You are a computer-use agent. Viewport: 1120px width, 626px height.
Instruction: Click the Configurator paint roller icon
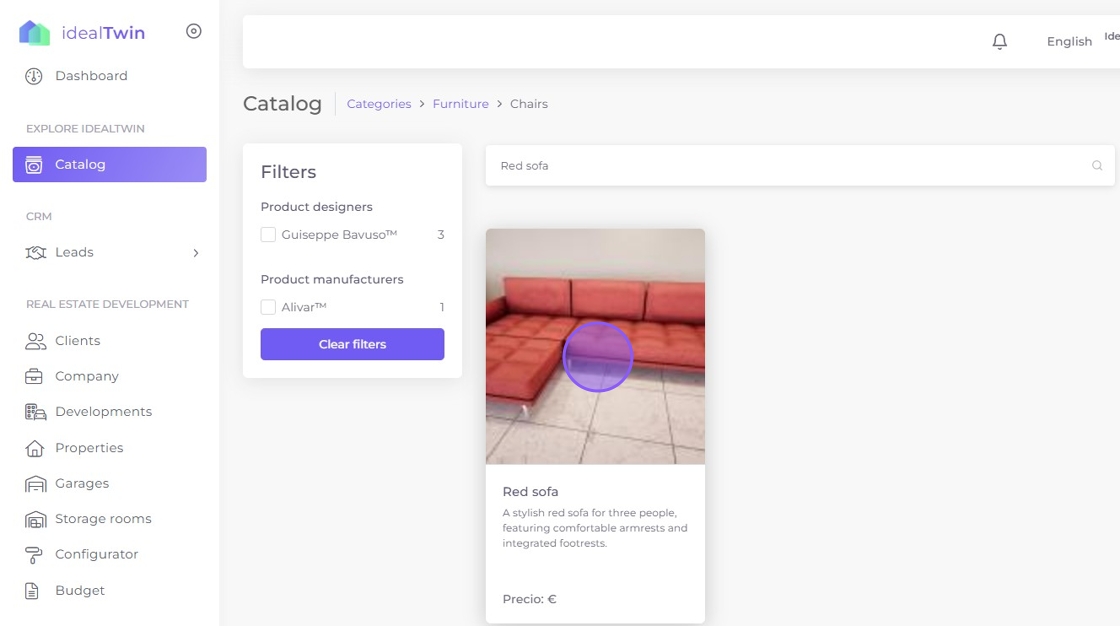click(x=35, y=554)
